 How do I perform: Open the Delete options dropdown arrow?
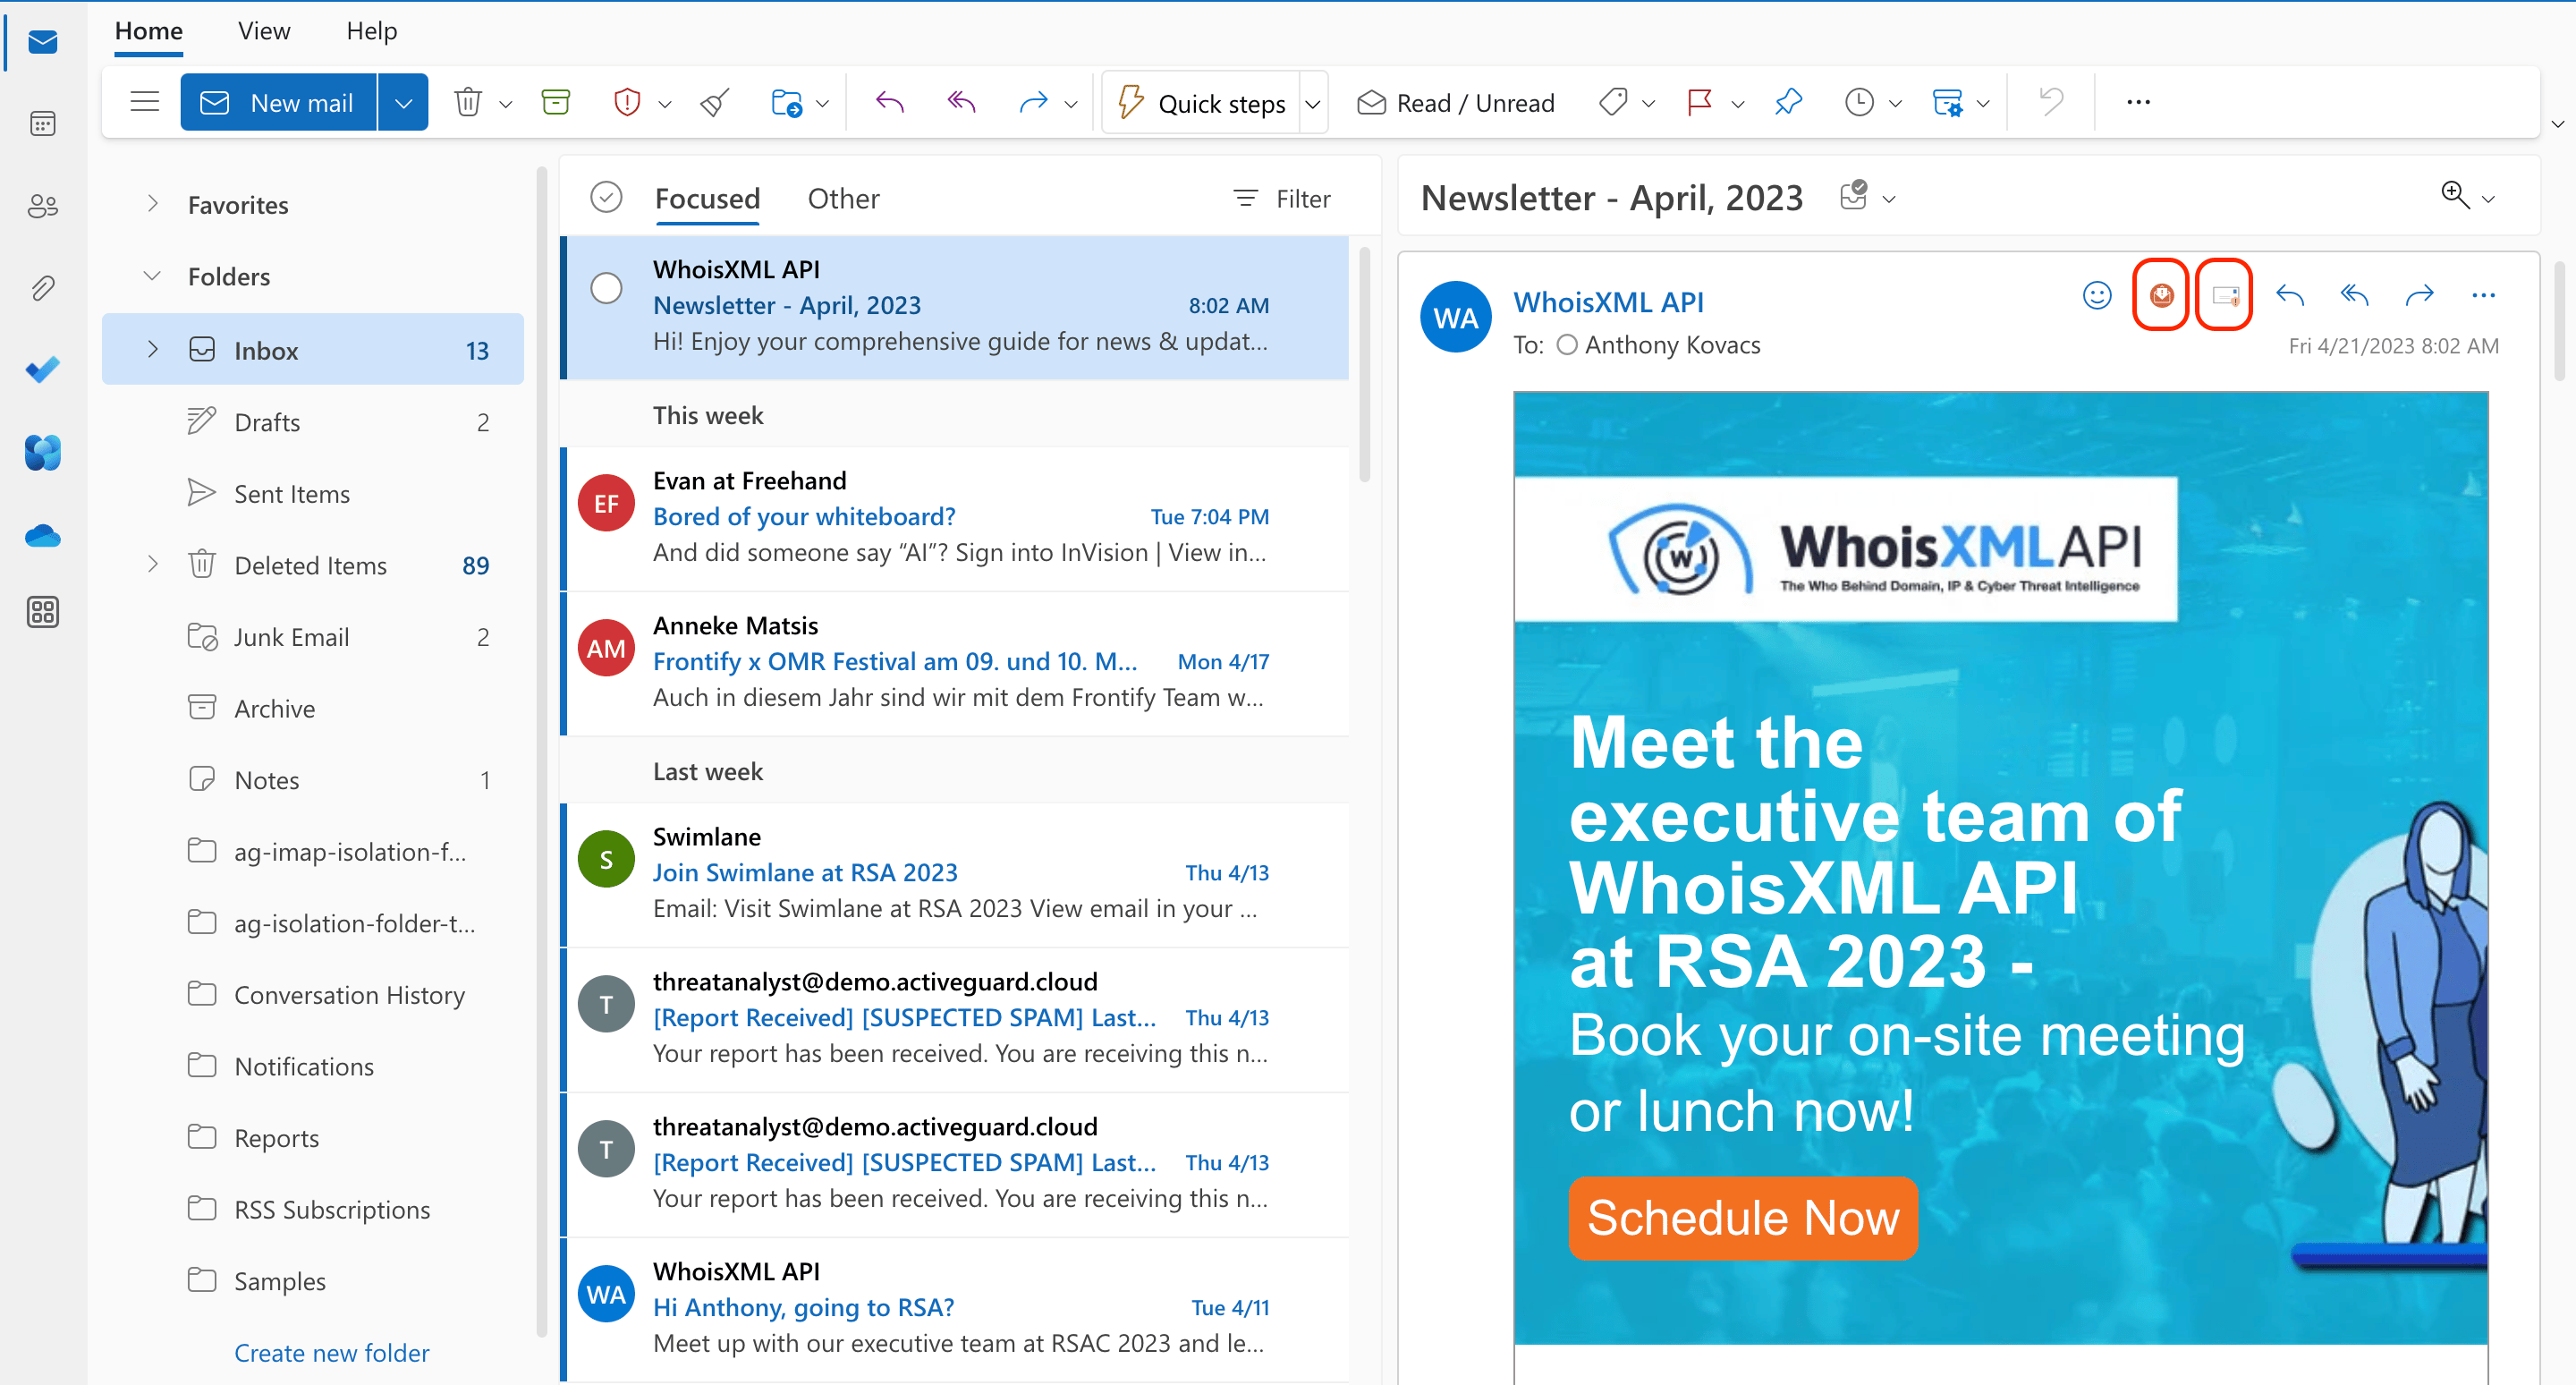506,103
